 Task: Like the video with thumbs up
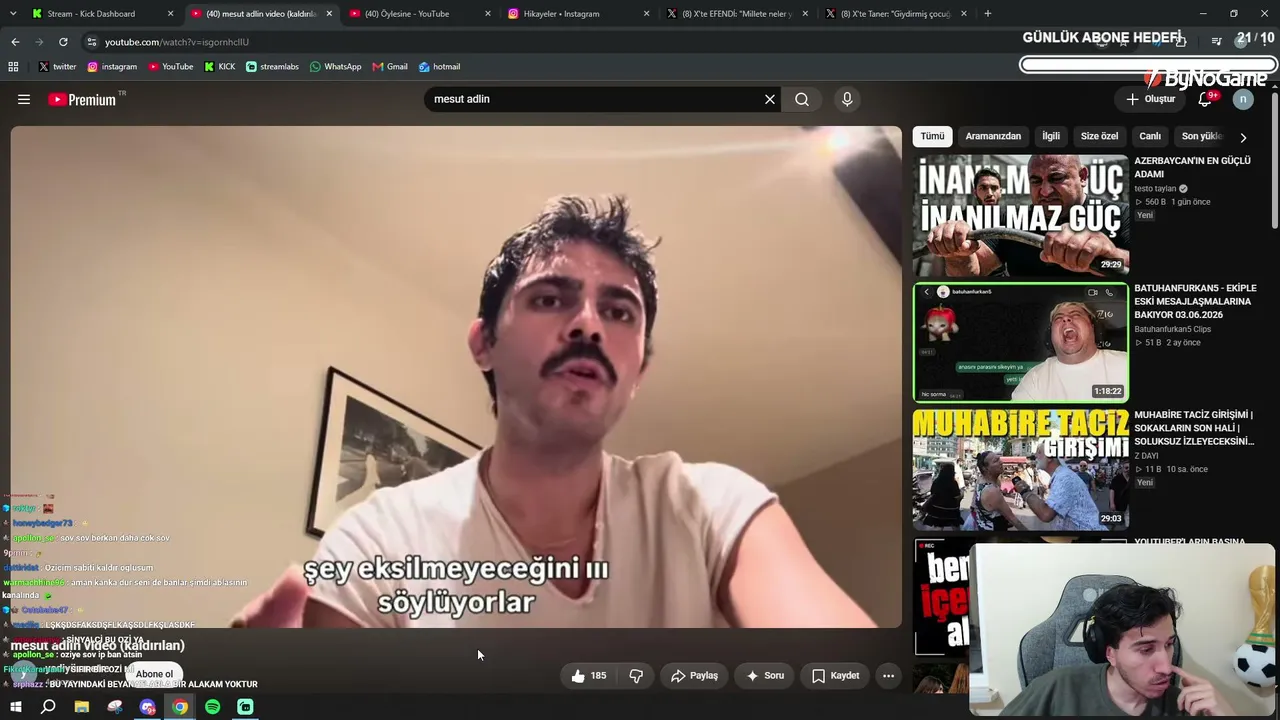pos(588,676)
